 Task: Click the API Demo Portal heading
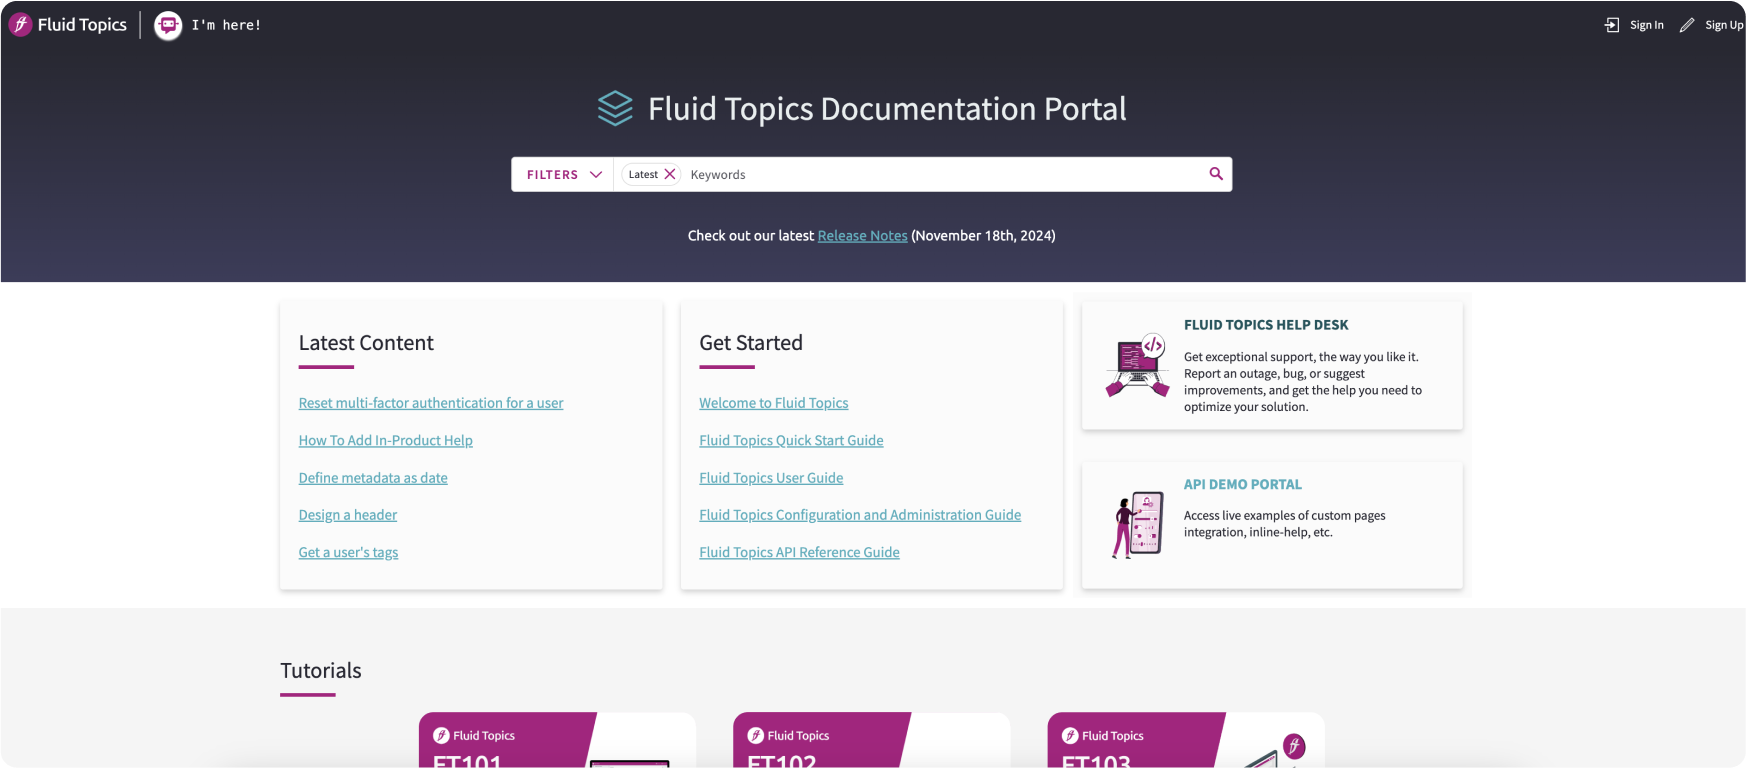[x=1243, y=484]
